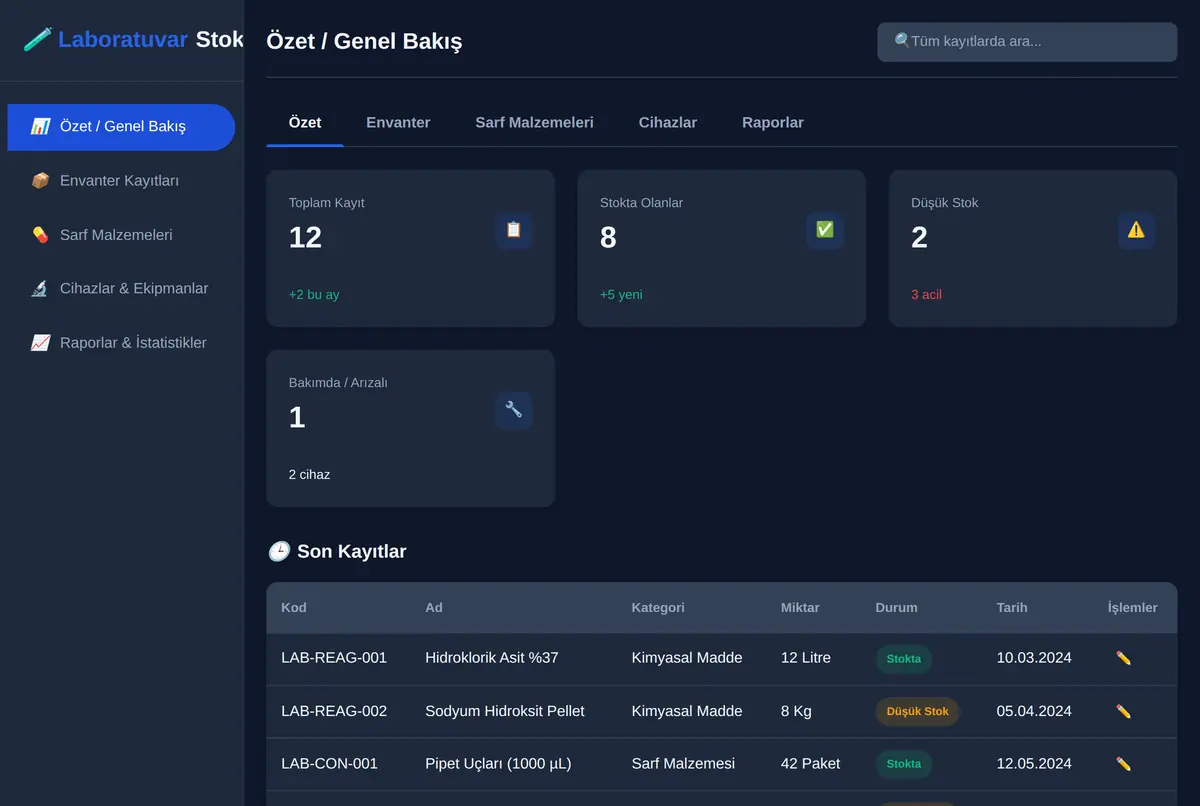This screenshot has width=1200, height=806.
Task: Click the graph icon beside Raporlar & İstatistikler
Action: click(40, 343)
